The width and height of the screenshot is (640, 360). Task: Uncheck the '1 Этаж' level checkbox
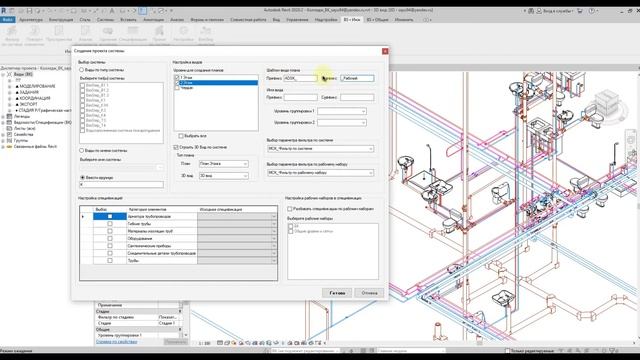click(x=177, y=77)
